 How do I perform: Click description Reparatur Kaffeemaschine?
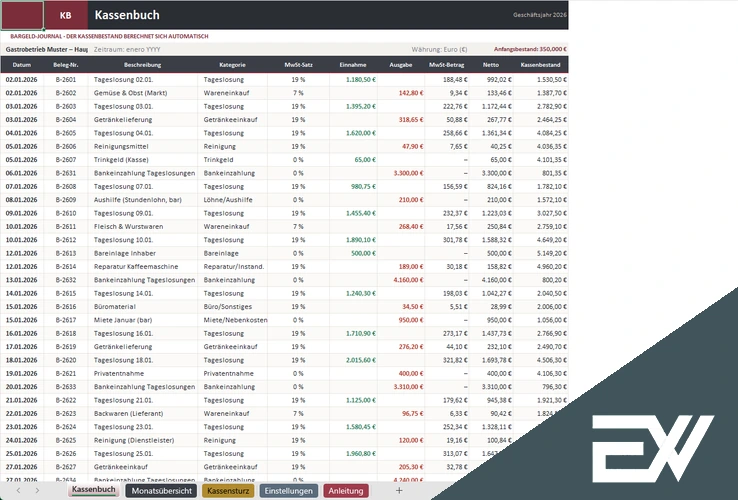pyautogui.click(x=136, y=266)
